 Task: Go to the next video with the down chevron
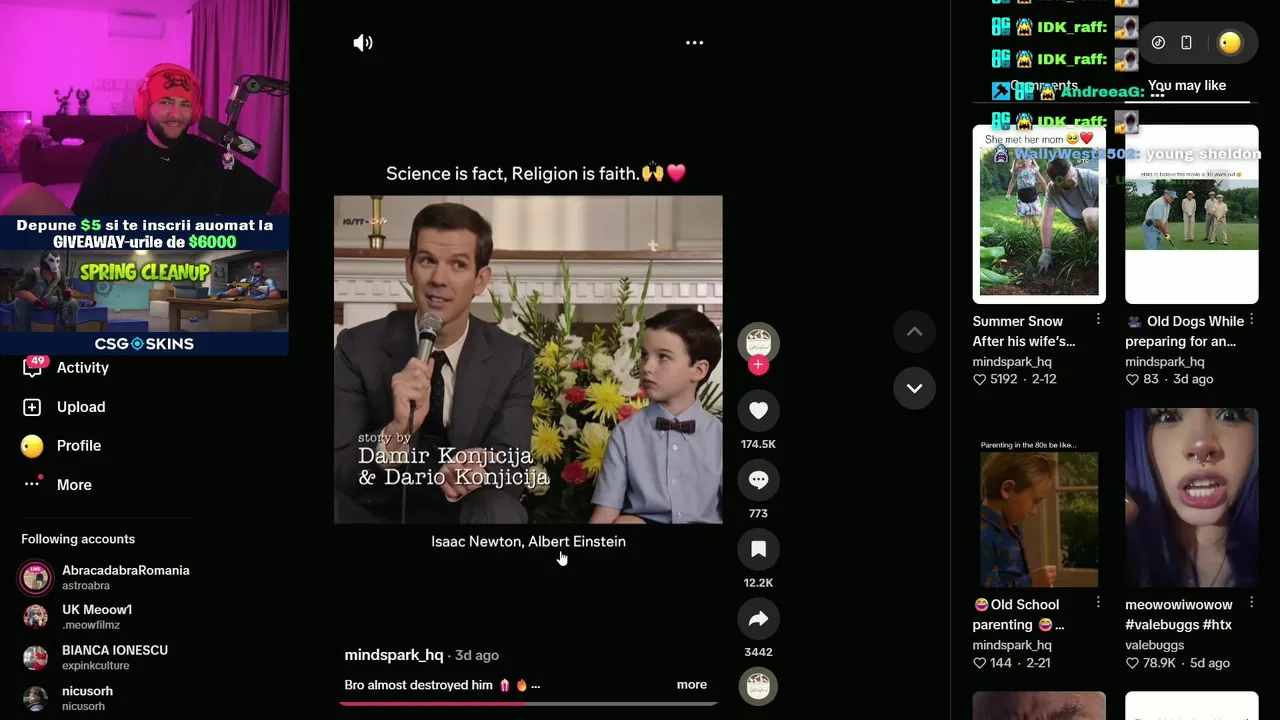[914, 388]
